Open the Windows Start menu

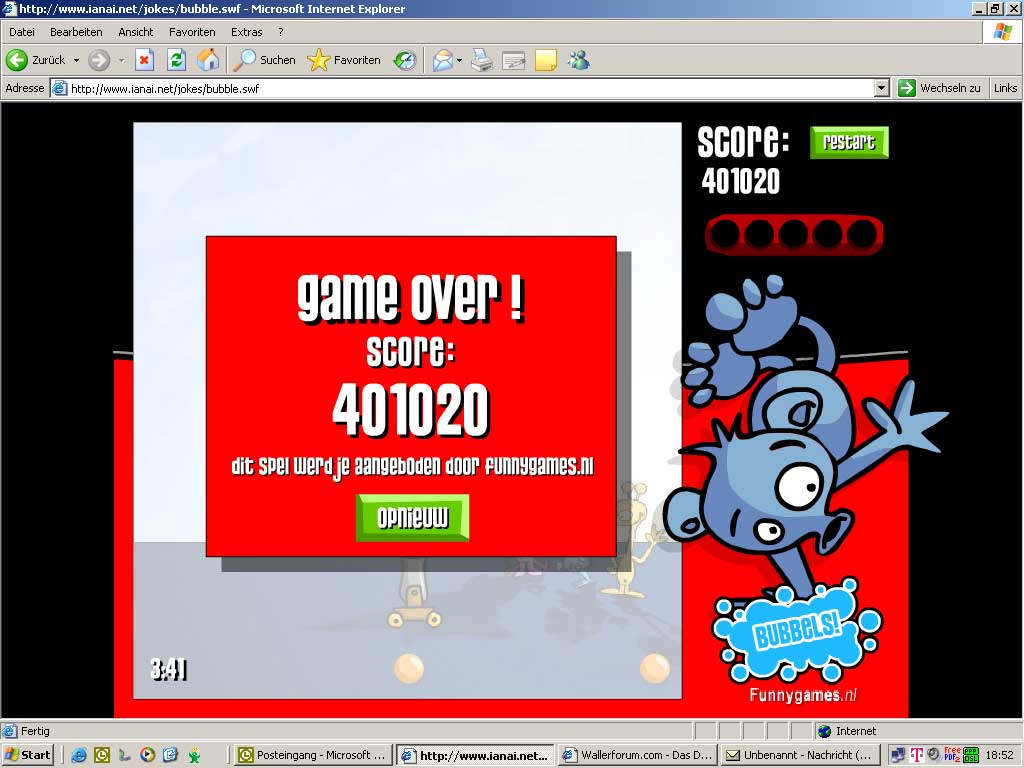(x=28, y=755)
